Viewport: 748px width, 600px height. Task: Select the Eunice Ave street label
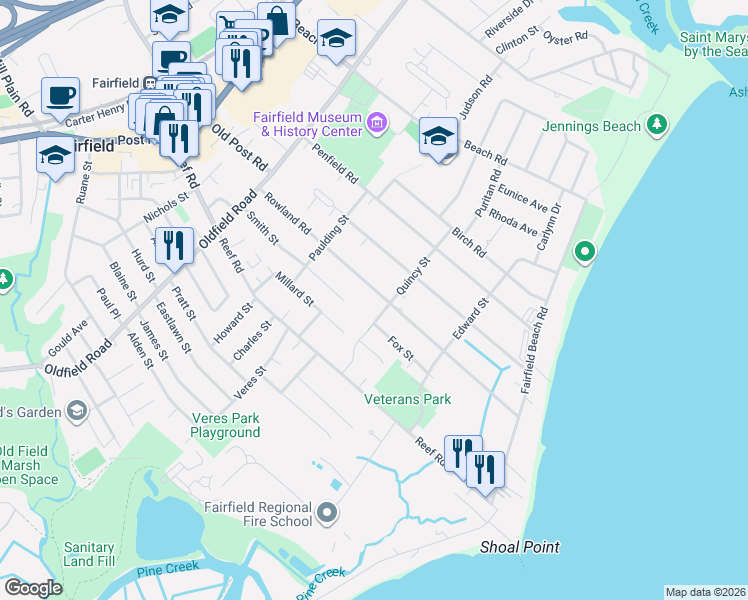pos(523,198)
